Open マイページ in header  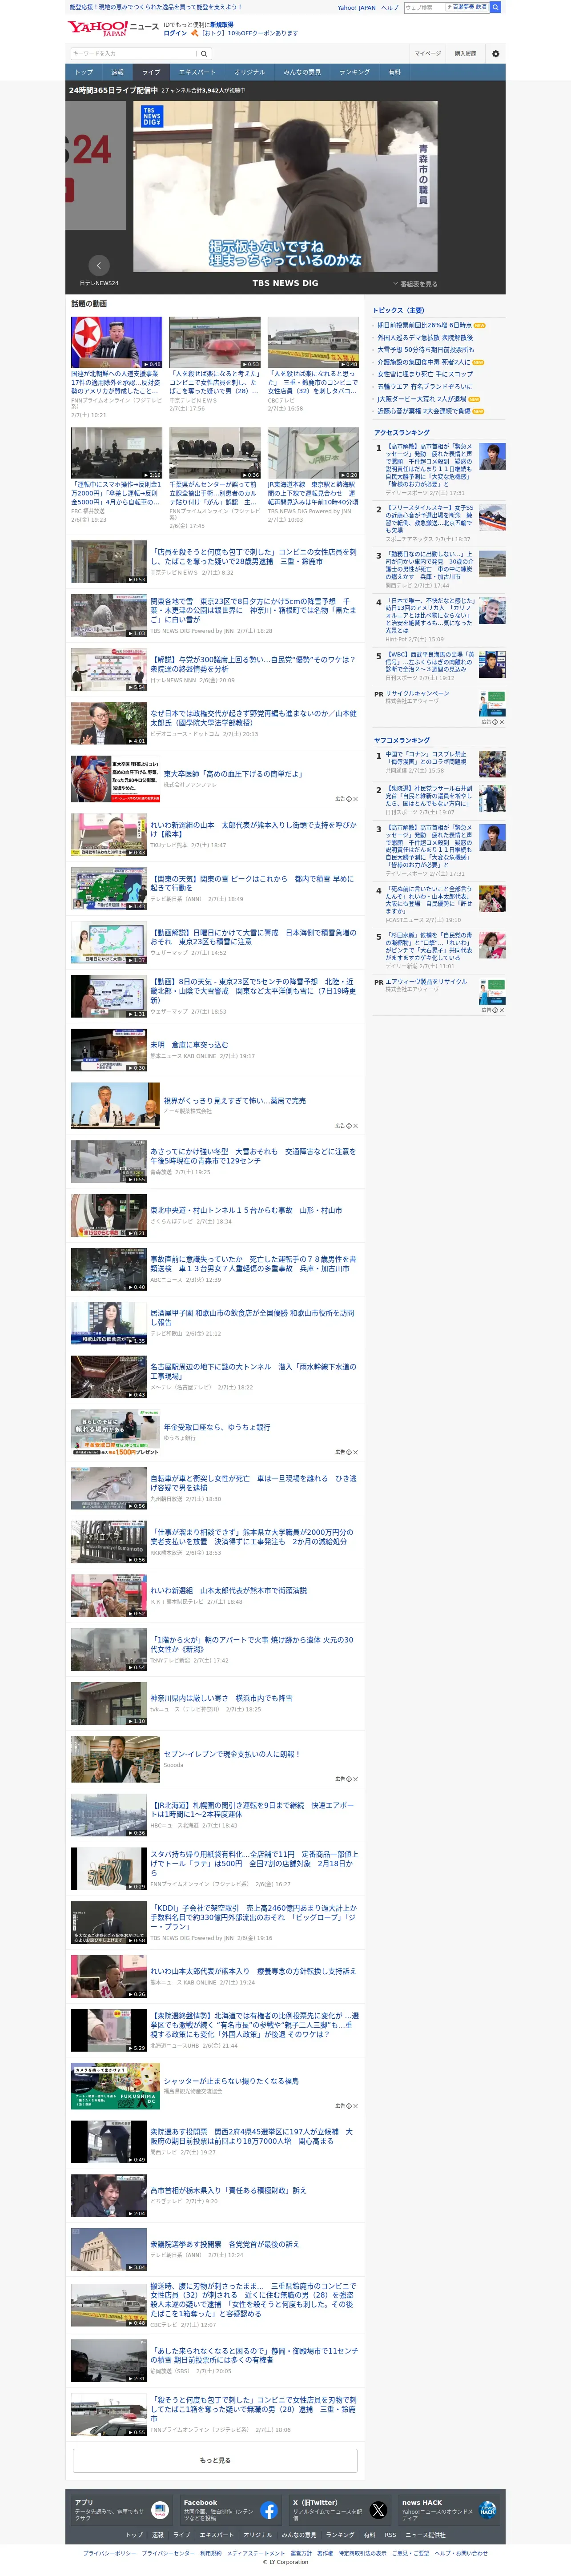pyautogui.click(x=428, y=53)
